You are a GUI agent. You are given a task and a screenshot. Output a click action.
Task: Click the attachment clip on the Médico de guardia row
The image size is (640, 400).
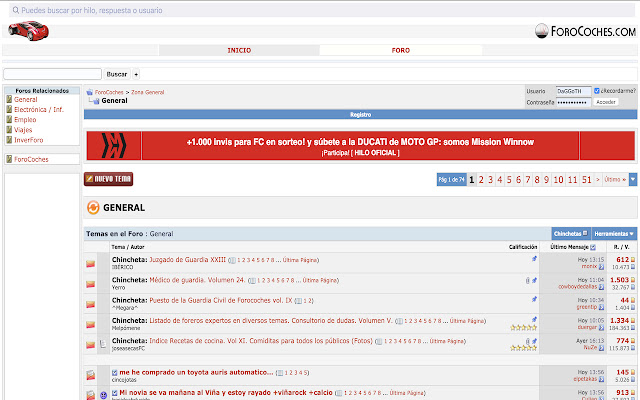528,280
